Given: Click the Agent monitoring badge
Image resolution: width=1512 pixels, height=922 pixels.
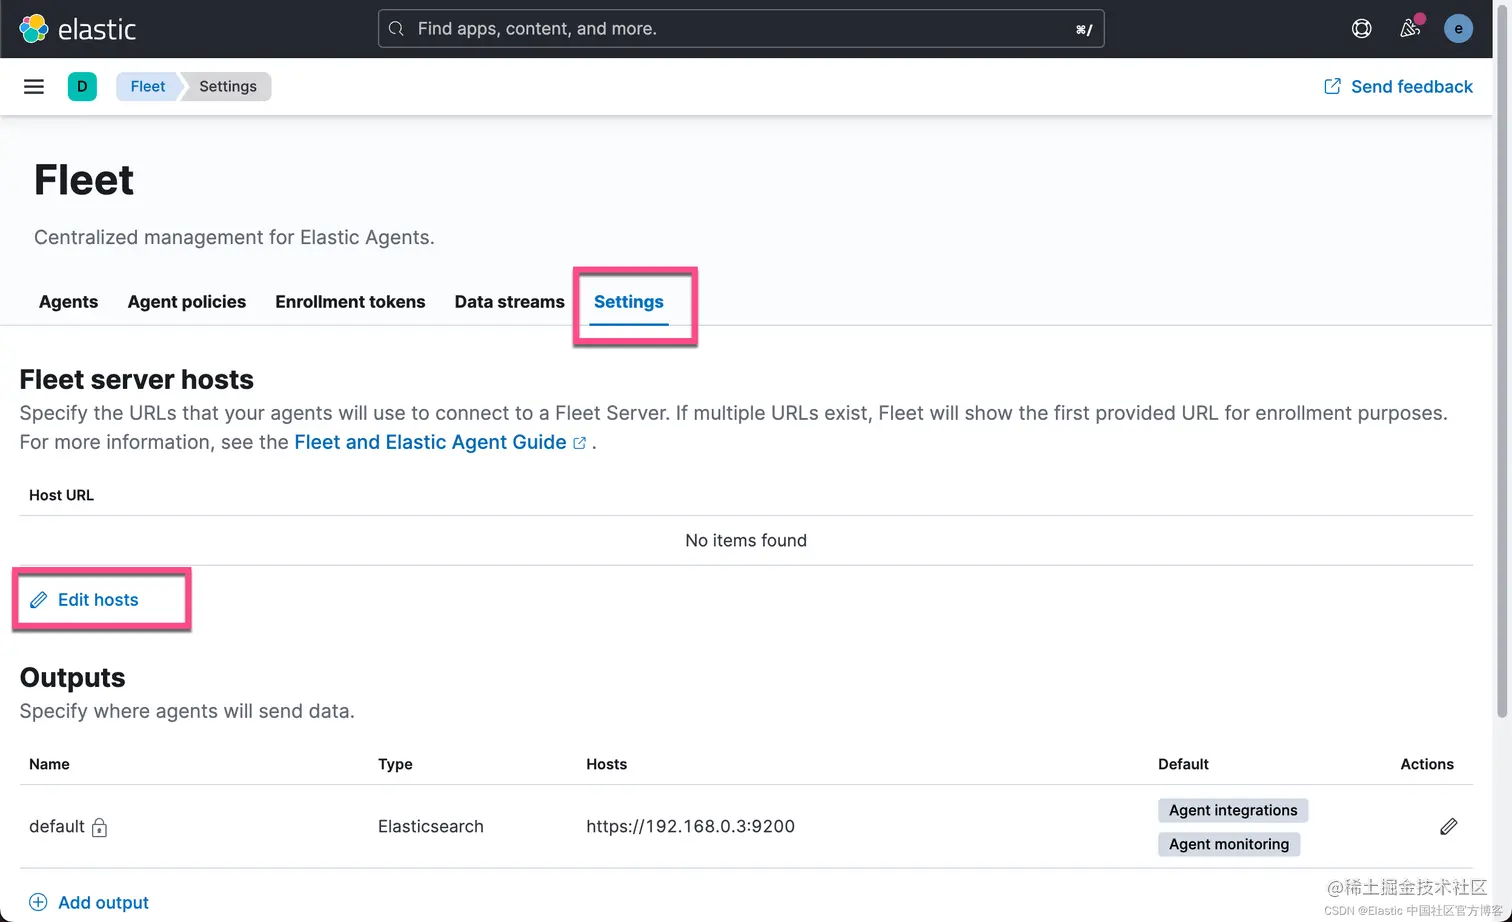Looking at the screenshot, I should (x=1229, y=844).
